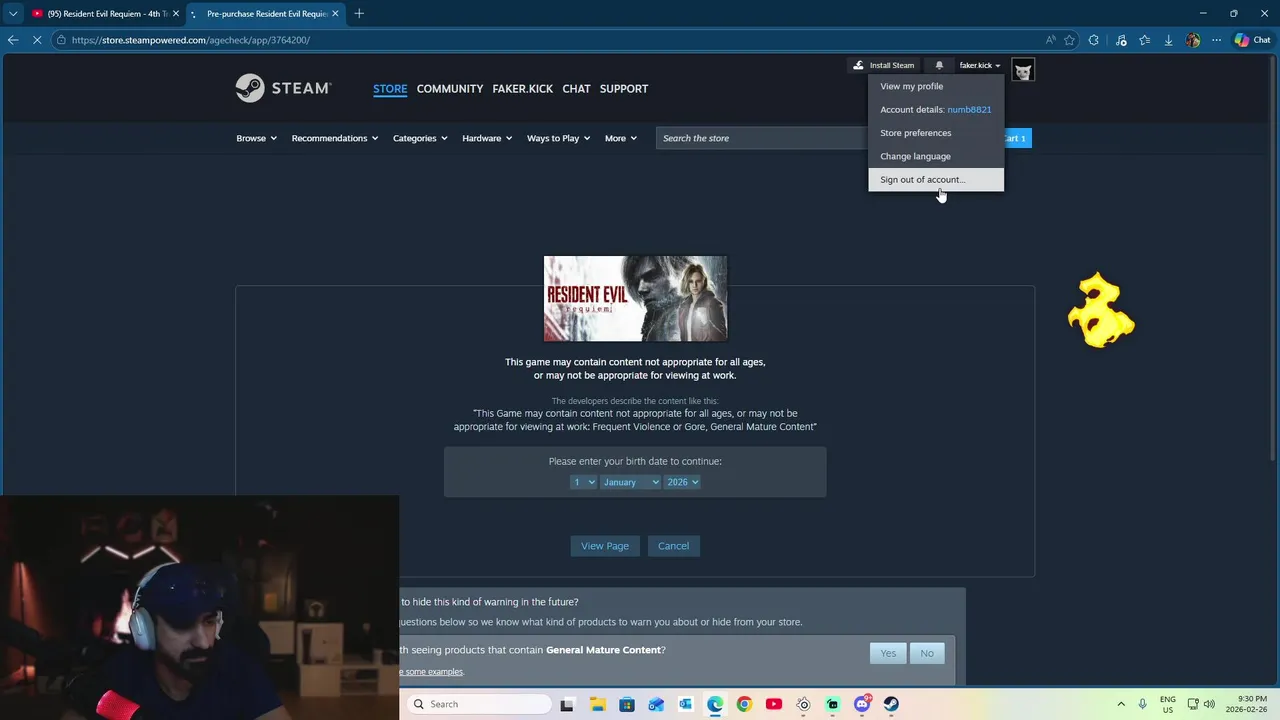Click the browser back arrow
The width and height of the screenshot is (1280, 720).
point(13,40)
